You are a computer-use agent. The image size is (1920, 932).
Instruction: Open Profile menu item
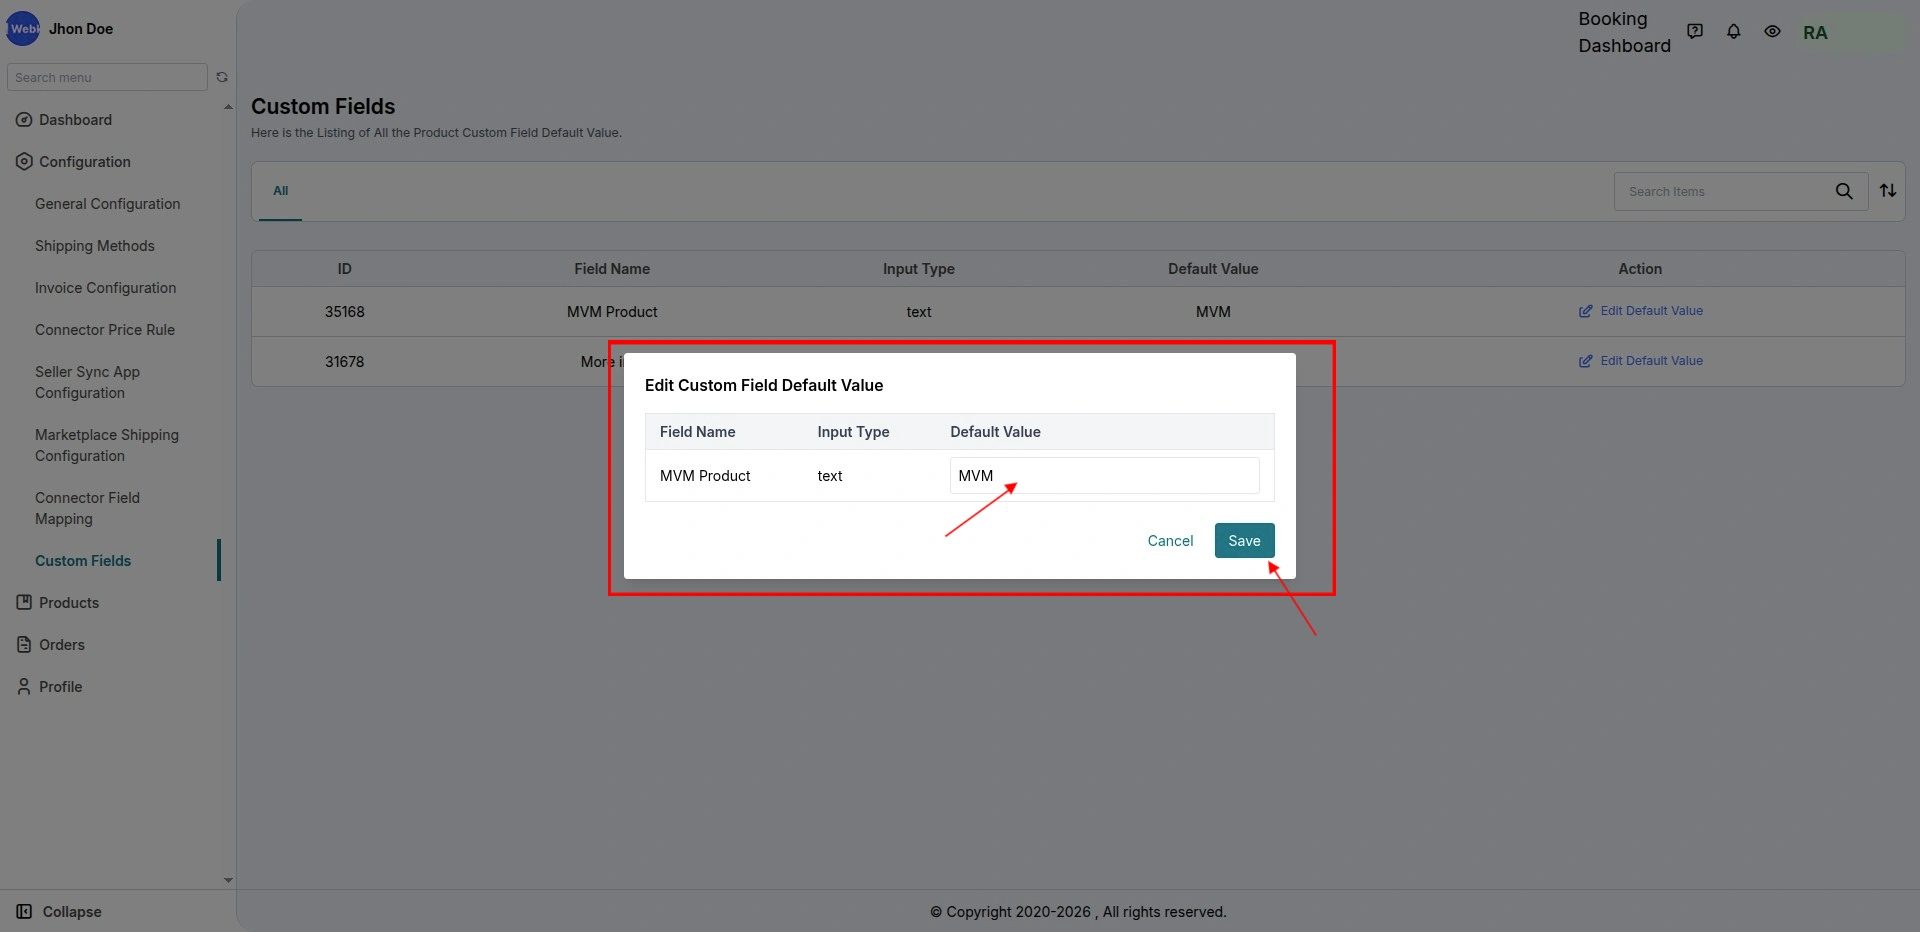click(x=61, y=687)
